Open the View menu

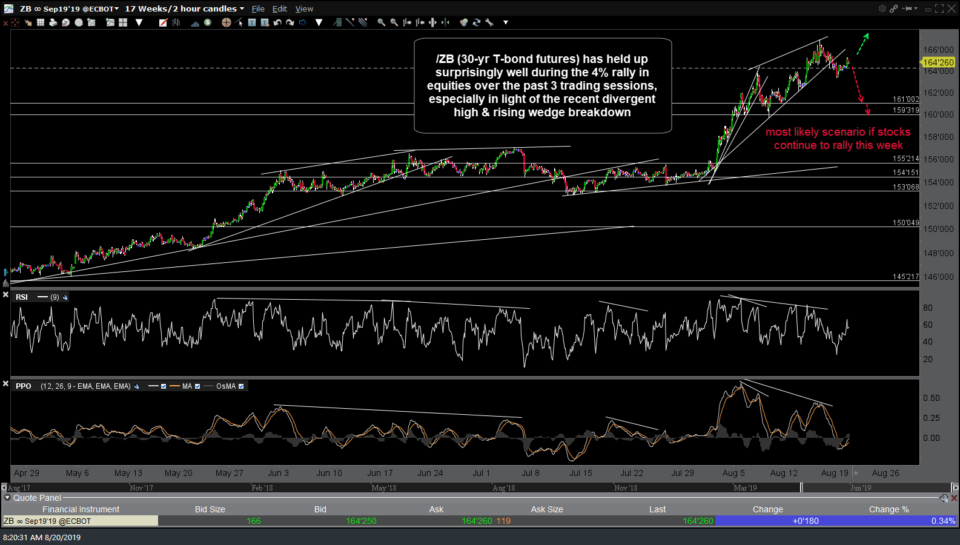click(304, 9)
